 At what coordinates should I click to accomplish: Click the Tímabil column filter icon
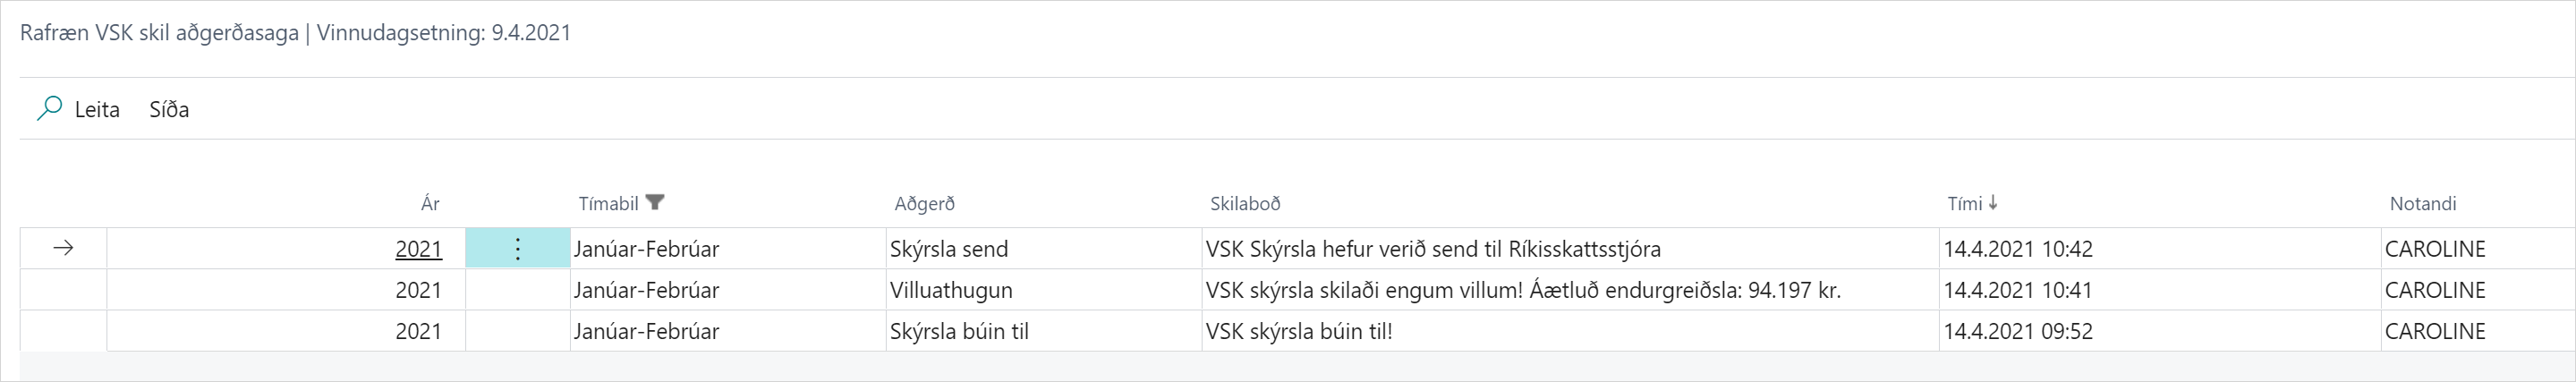(655, 203)
